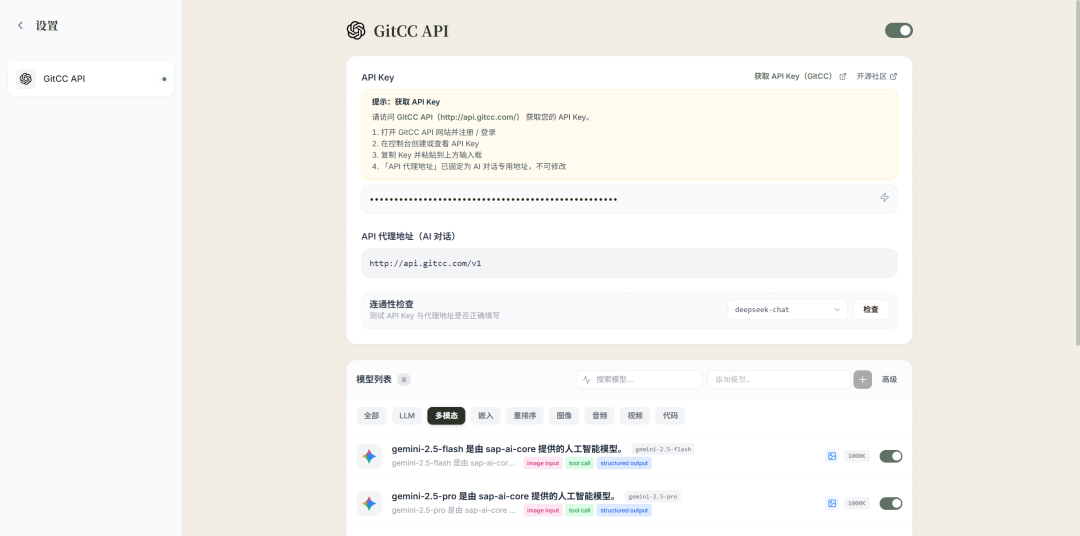
Task: Click the 高级 button
Action: (889, 380)
